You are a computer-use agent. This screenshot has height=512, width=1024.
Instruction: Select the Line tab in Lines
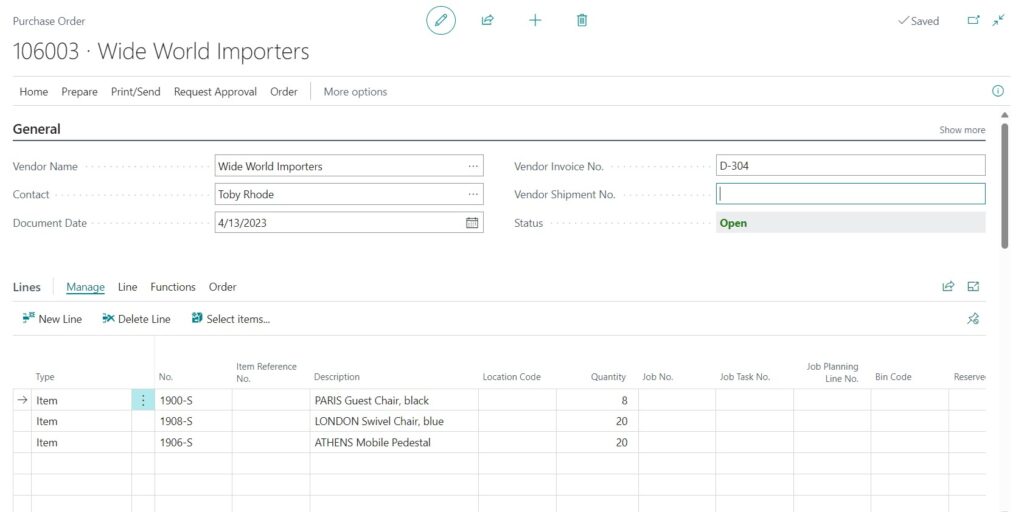point(127,287)
